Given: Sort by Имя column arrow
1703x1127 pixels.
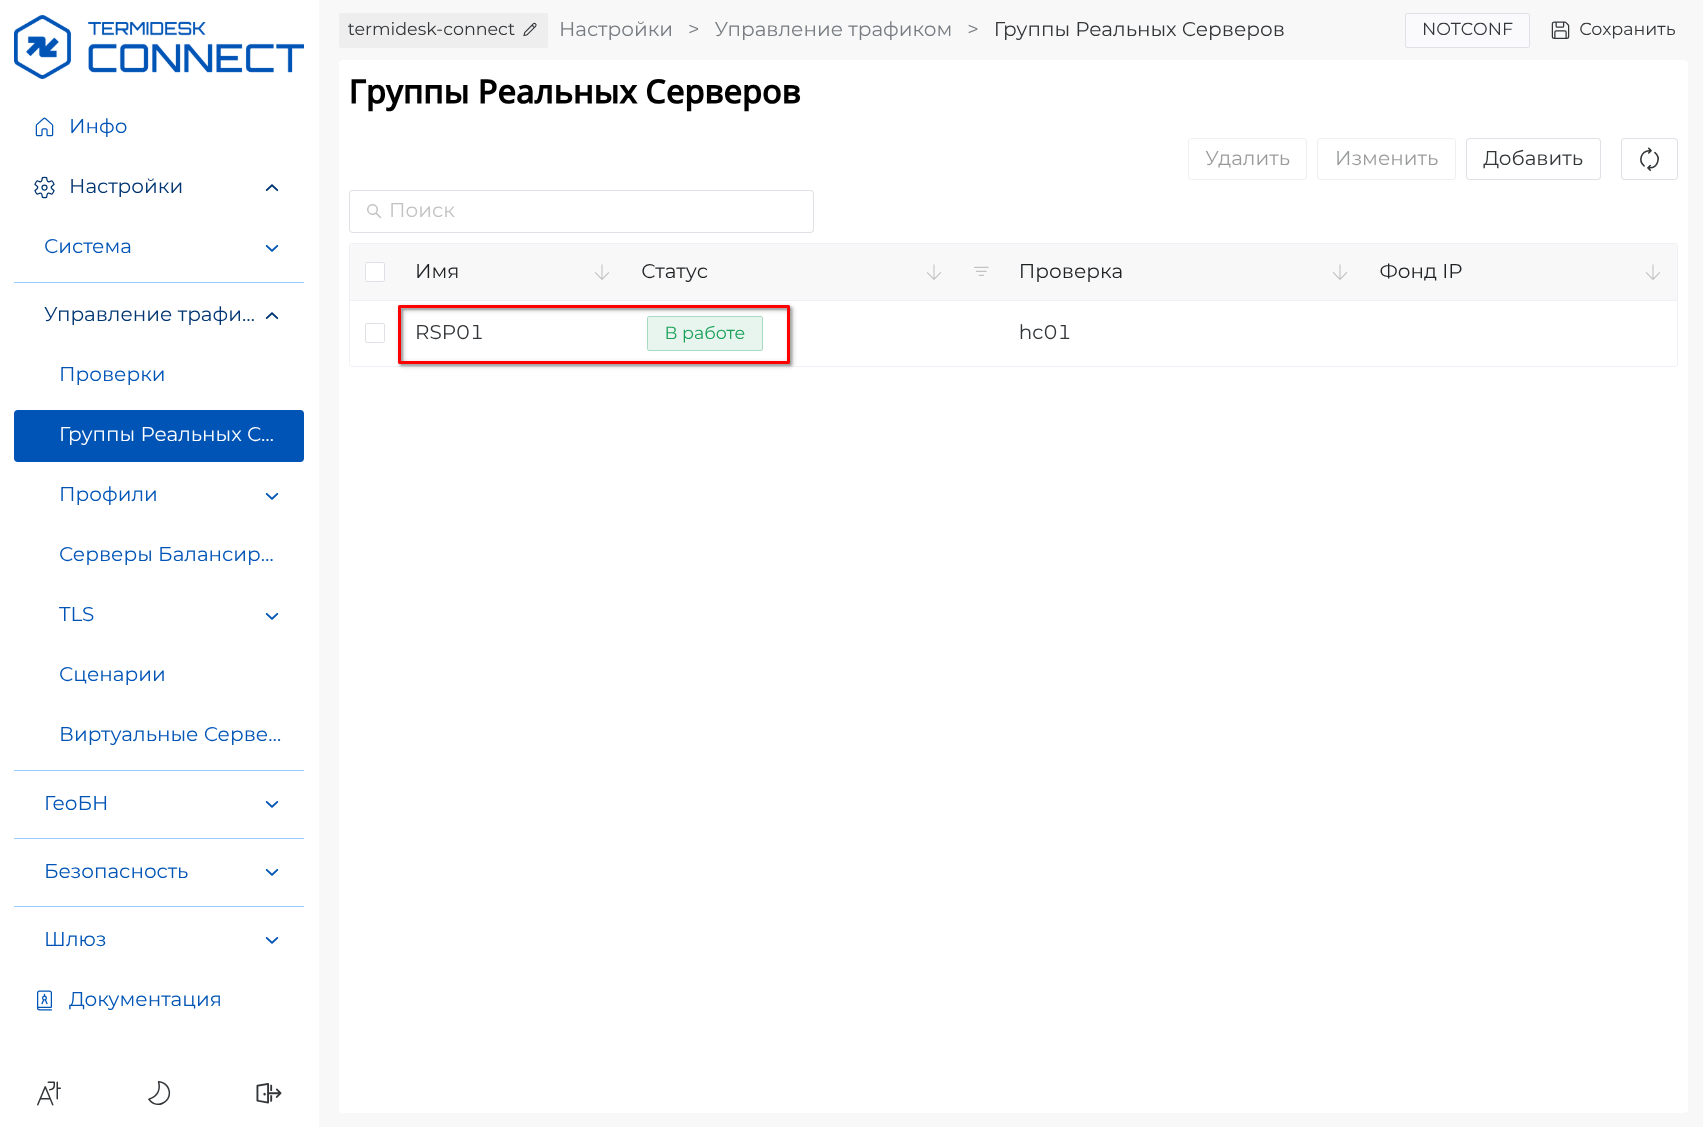Looking at the screenshot, I should [602, 272].
